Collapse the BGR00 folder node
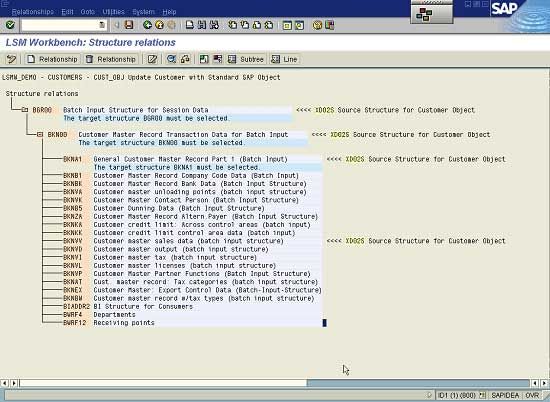This screenshot has height=402, width=550. [25, 110]
